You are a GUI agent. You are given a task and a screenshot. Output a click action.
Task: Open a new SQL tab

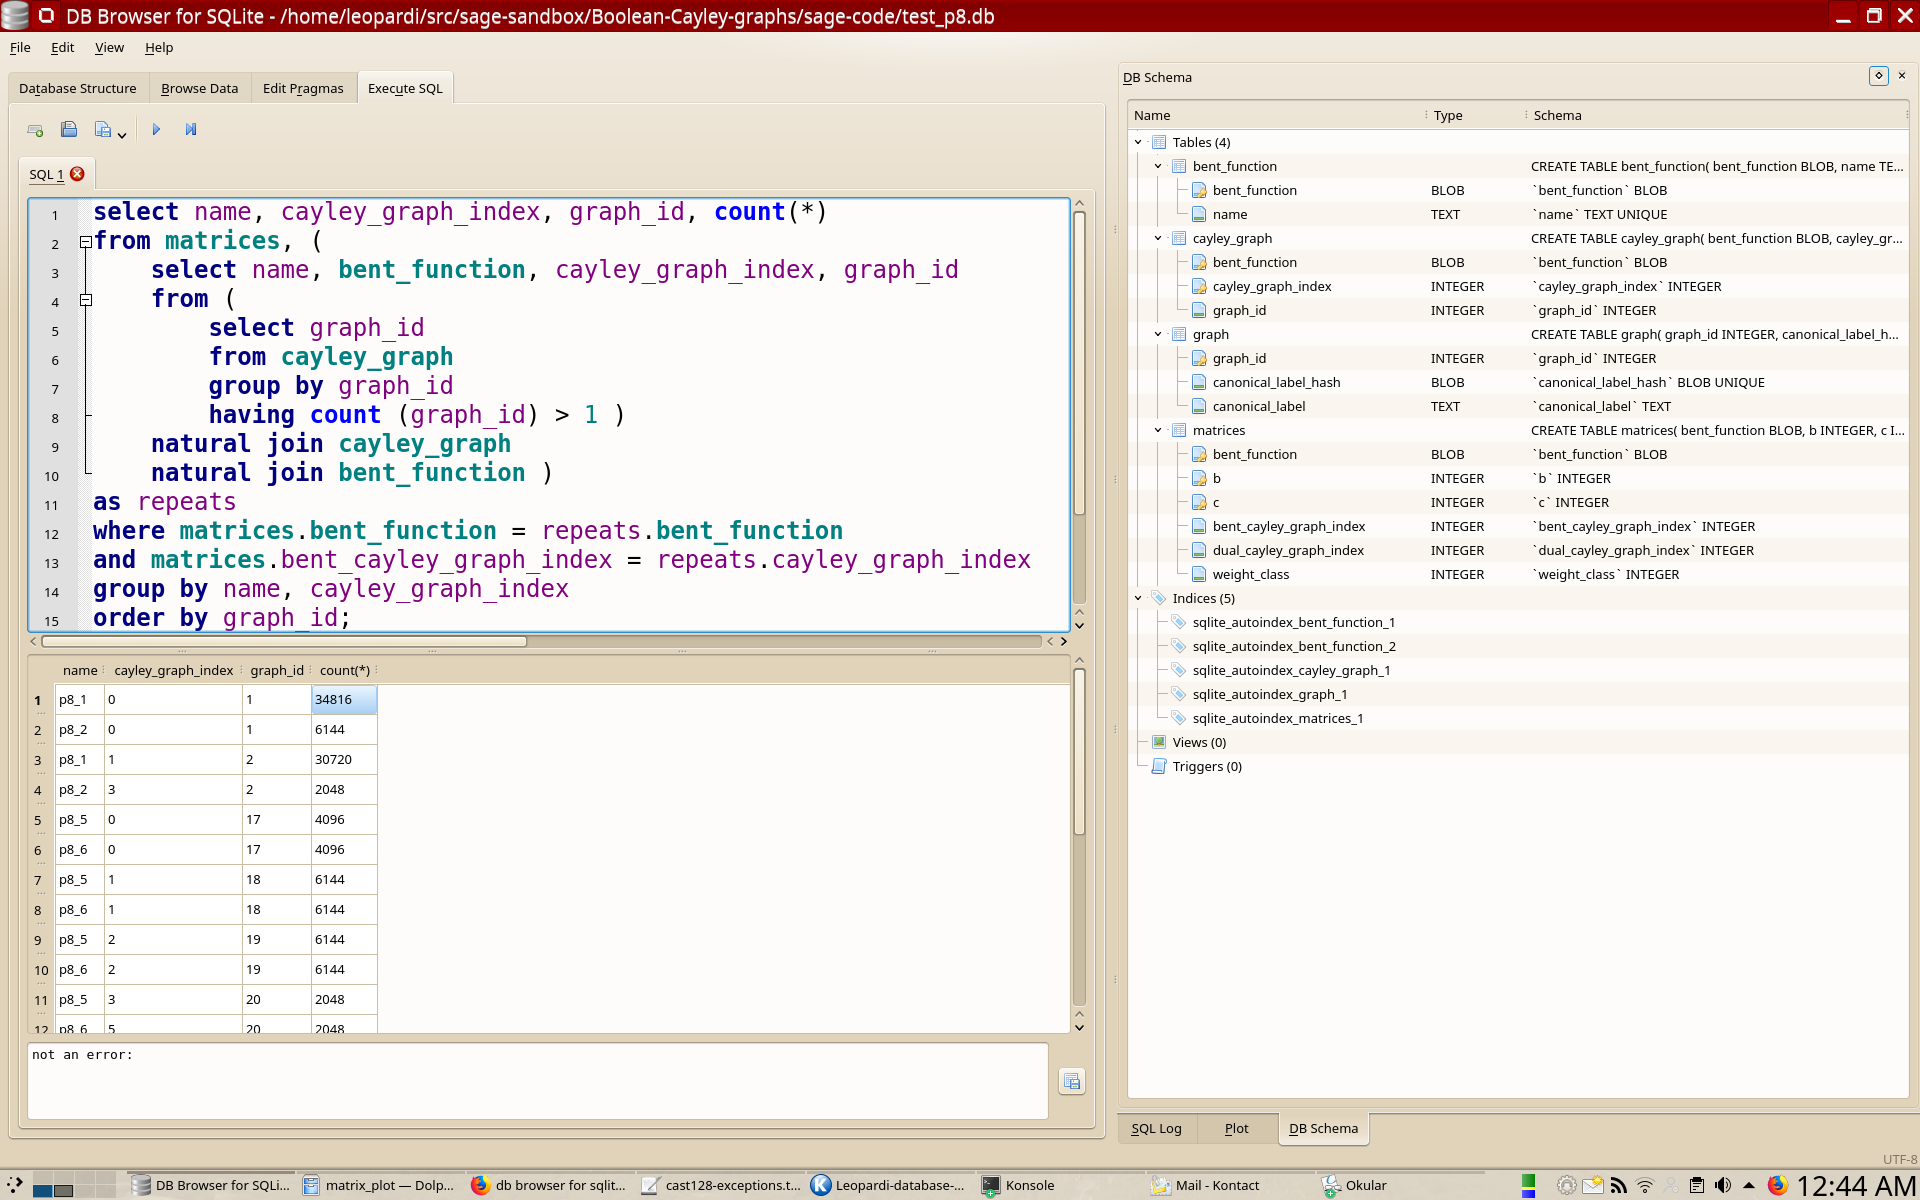point(35,130)
